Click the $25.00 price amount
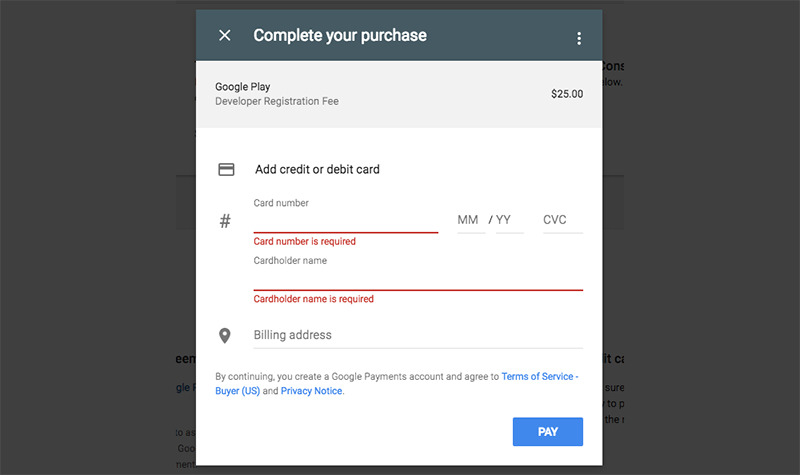Screen dimensions: 800x475 (567, 94)
